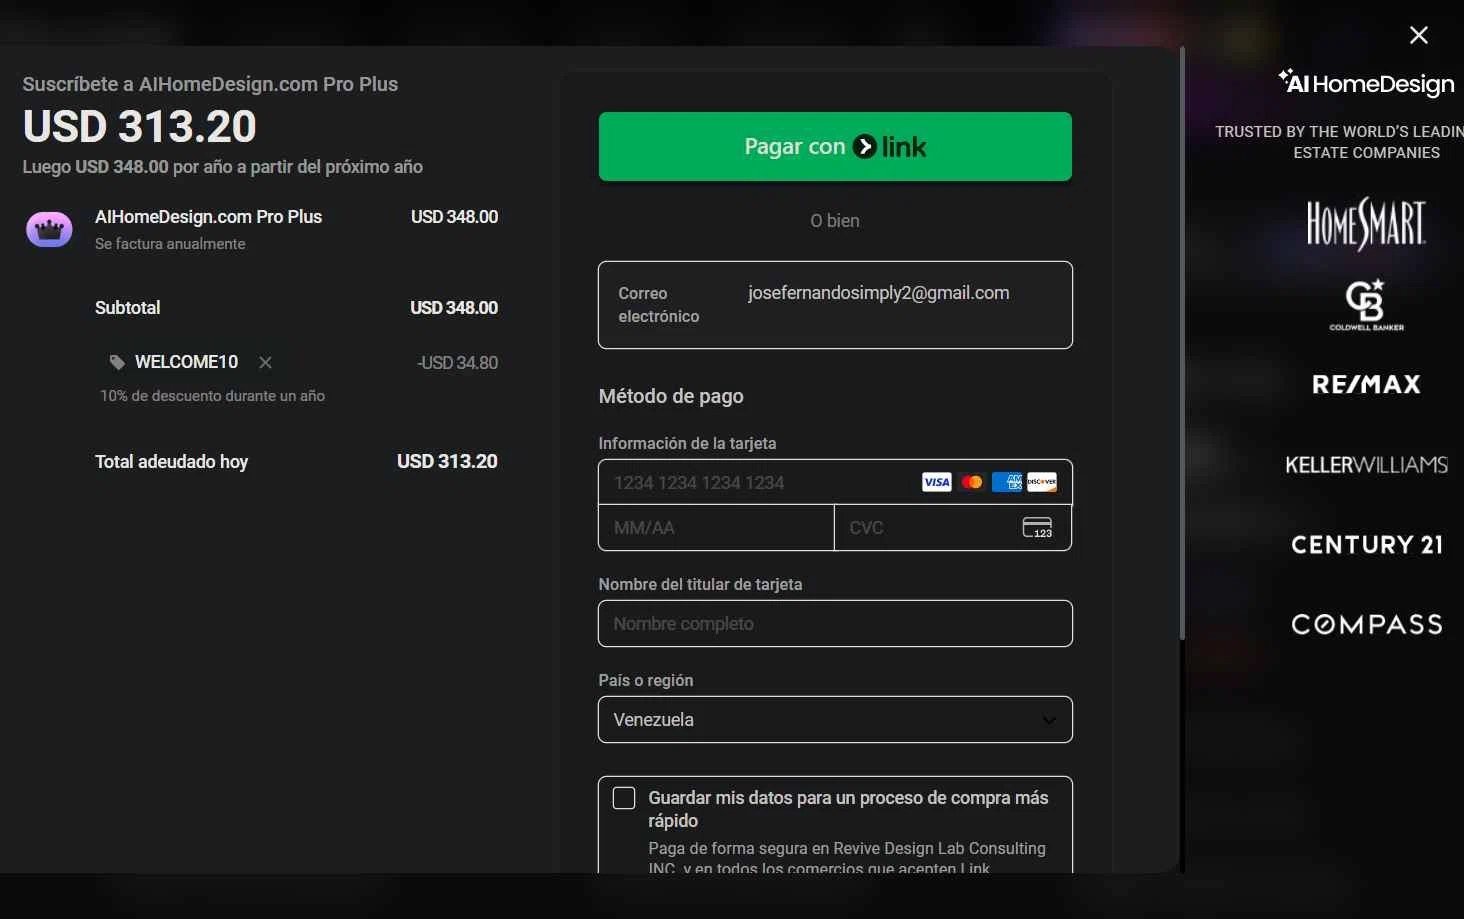1464x919 pixels.
Task: Close the checkout overlay with the X icon
Action: point(1418,35)
